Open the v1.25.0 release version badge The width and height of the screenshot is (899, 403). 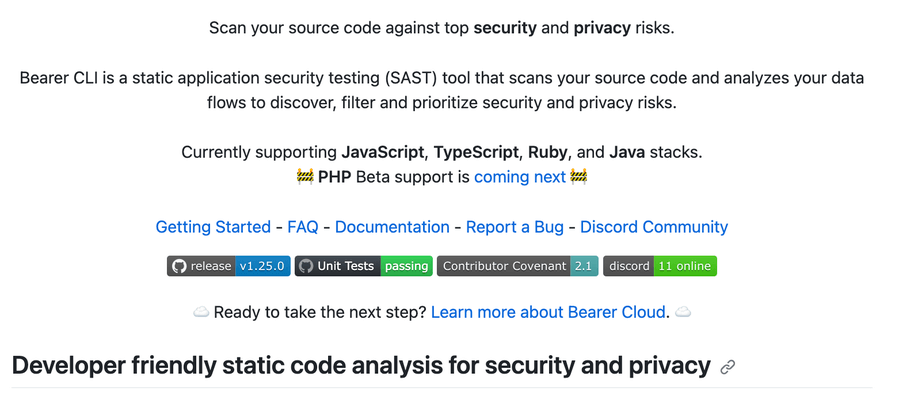262,266
